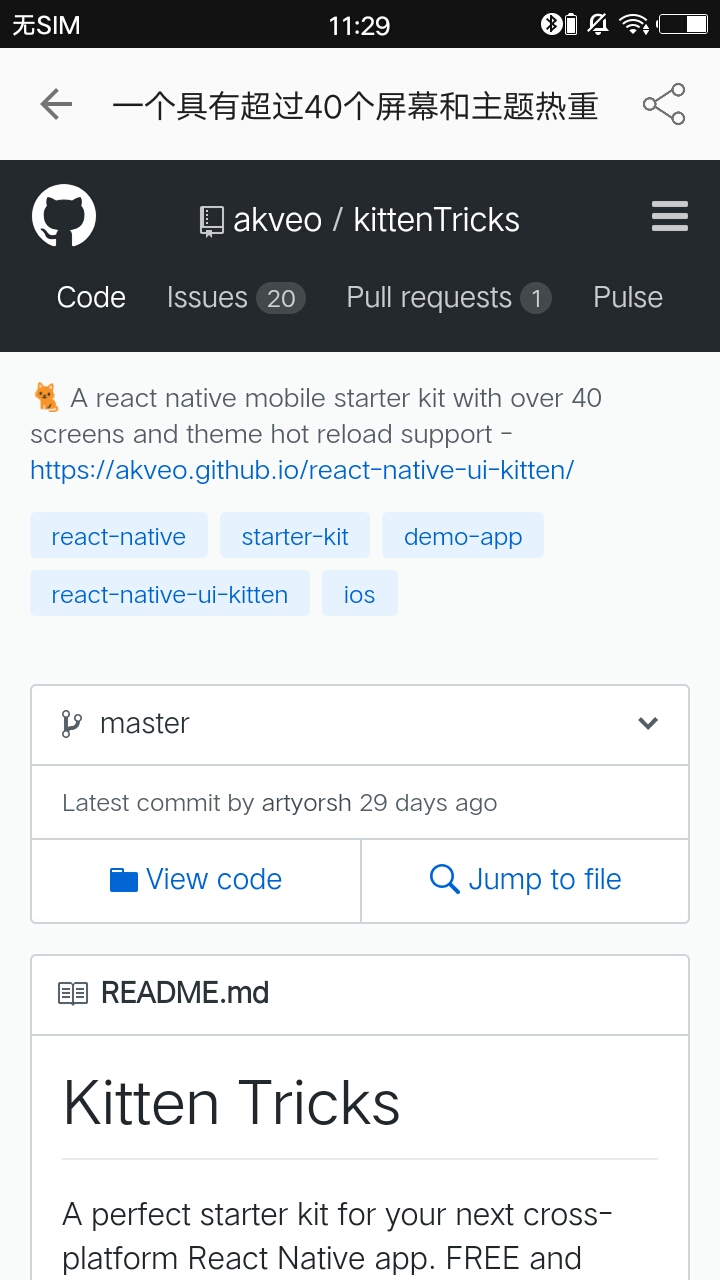Viewport: 720px width, 1280px height.
Task: Switch to the Issues tab
Action: coord(235,298)
